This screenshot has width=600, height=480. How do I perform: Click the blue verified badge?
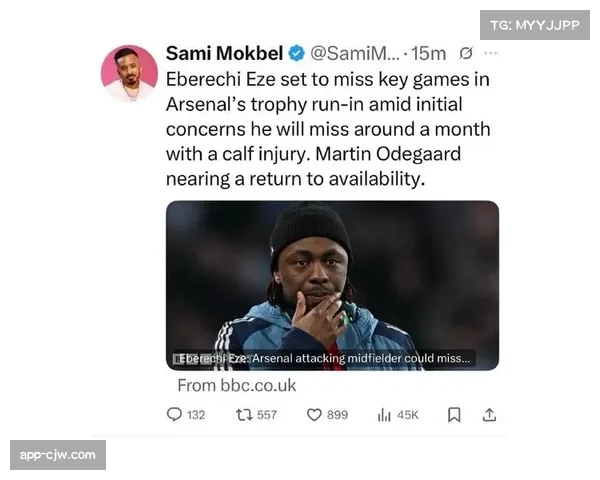(x=297, y=54)
